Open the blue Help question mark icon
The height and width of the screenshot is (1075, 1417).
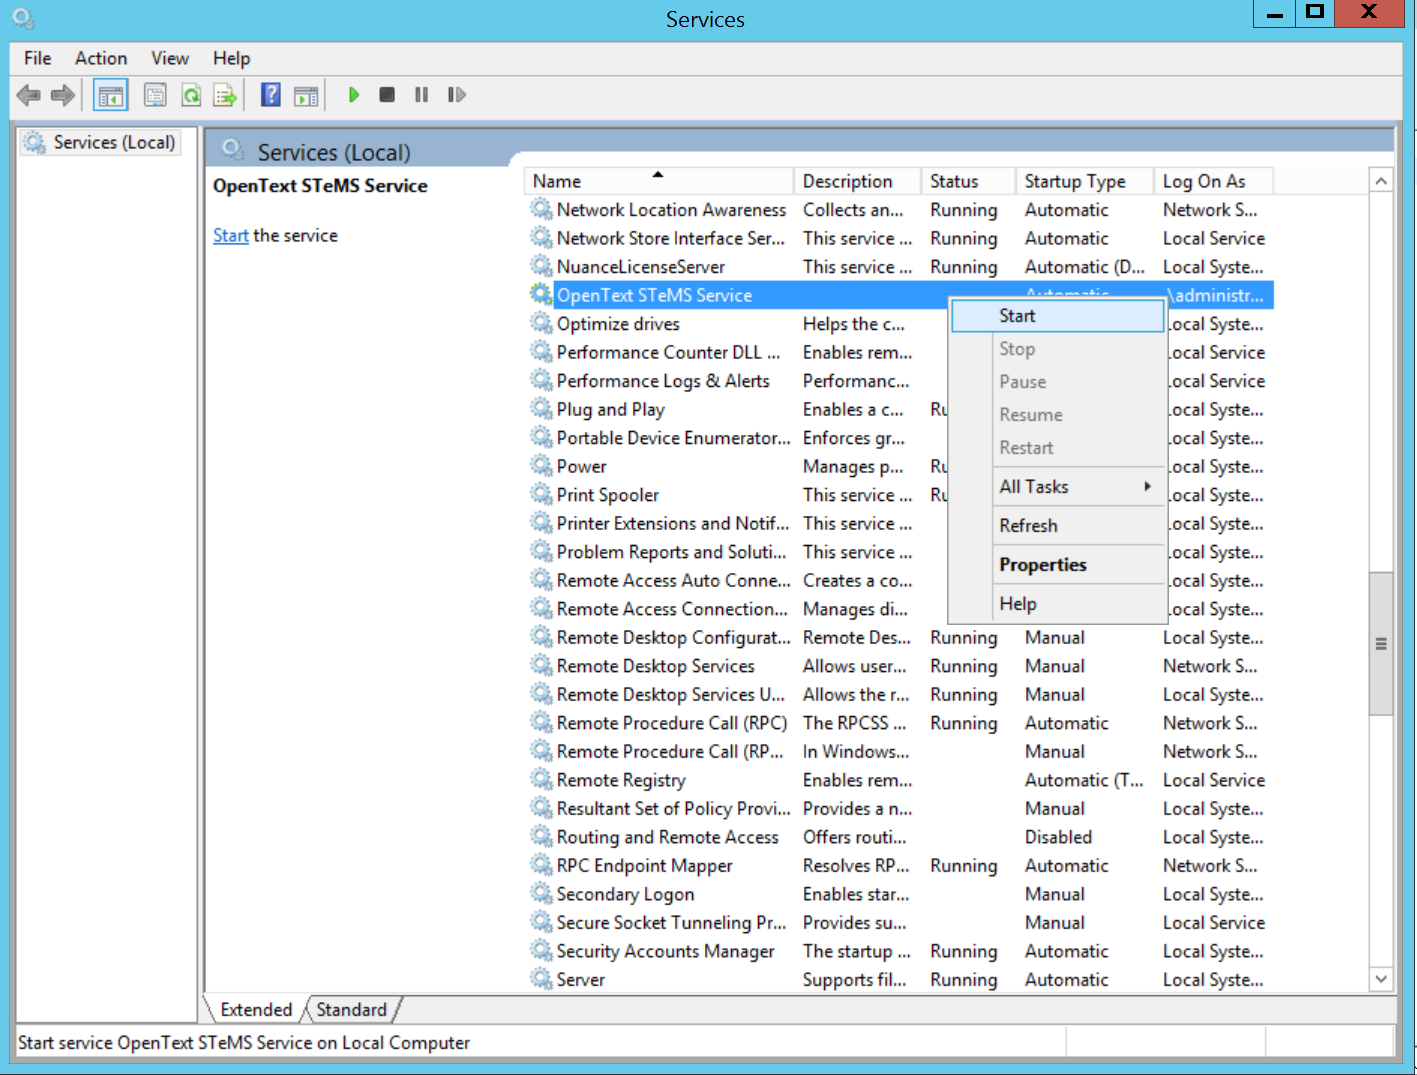[x=270, y=95]
